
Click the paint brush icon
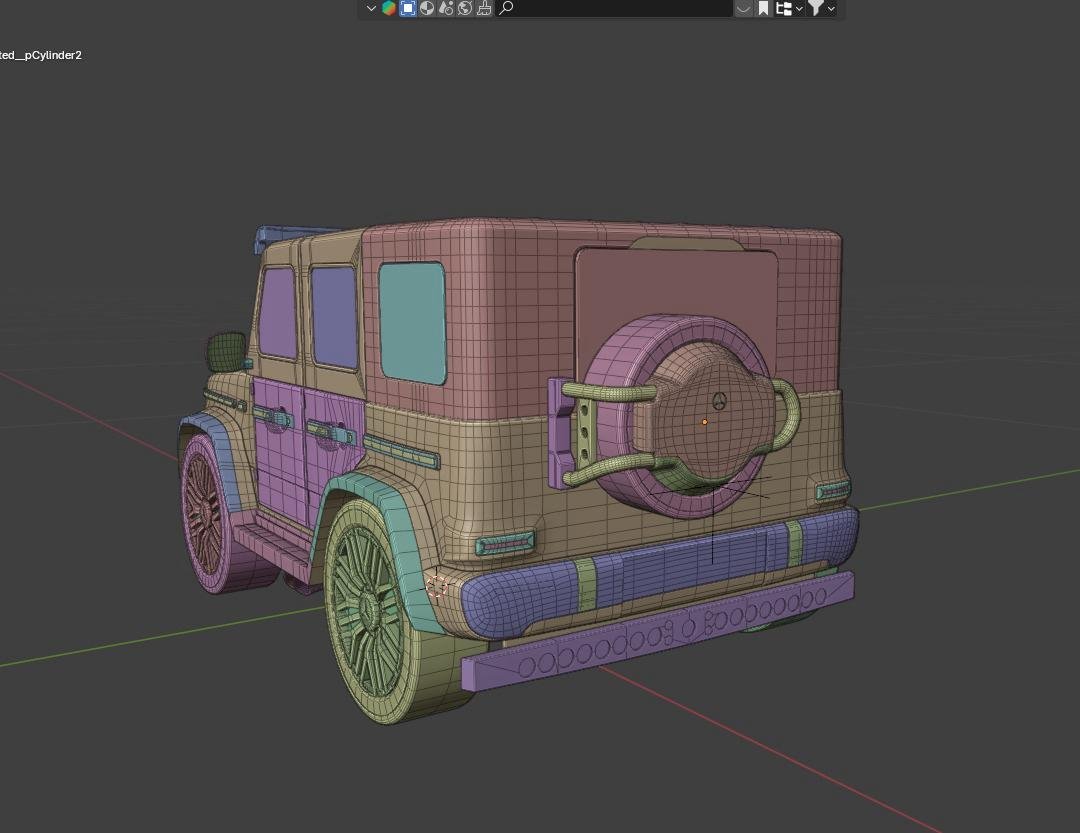coord(484,8)
